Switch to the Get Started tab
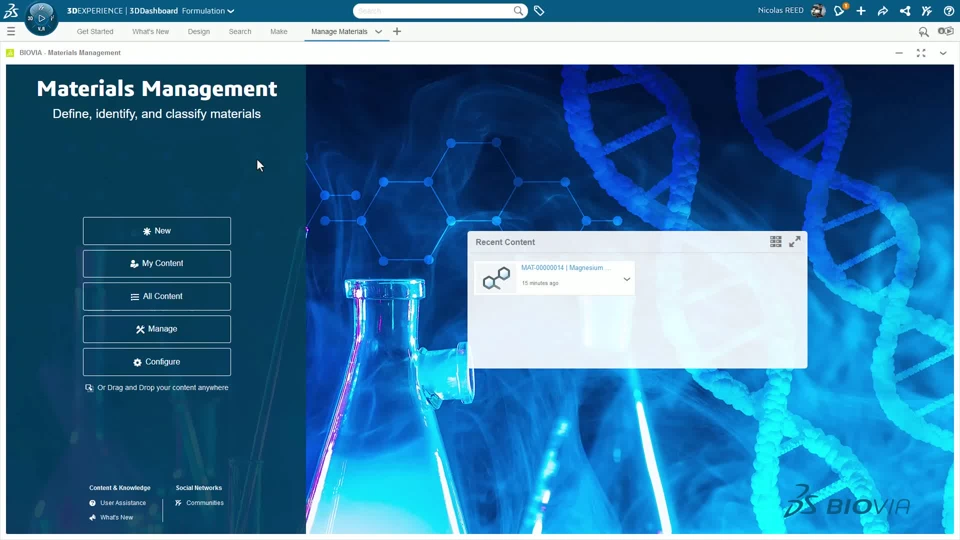Screen dimensions: 960x540 tap(95, 31)
